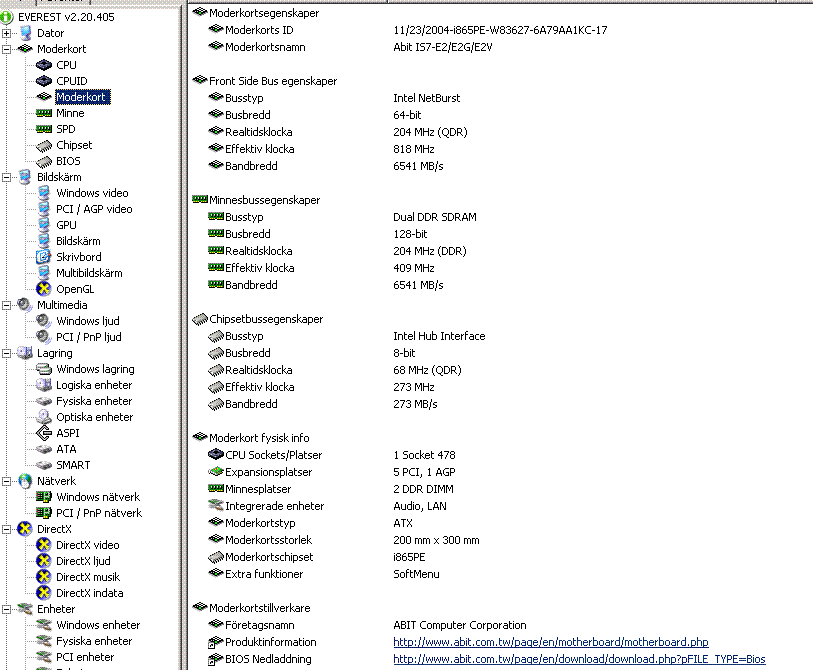Click the Chipset icon in tree
Viewport: 813px width, 670px height.
(x=44, y=146)
